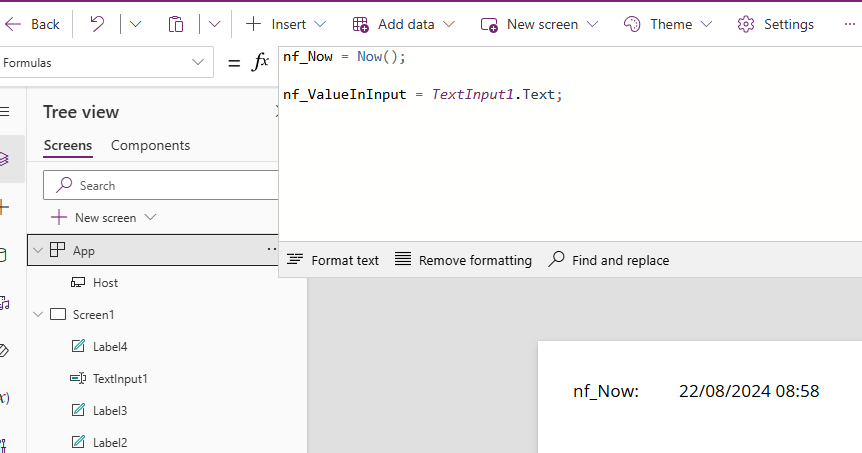Image resolution: width=862 pixels, height=453 pixels.
Task: Click the Tree view Search box
Action: (x=161, y=185)
